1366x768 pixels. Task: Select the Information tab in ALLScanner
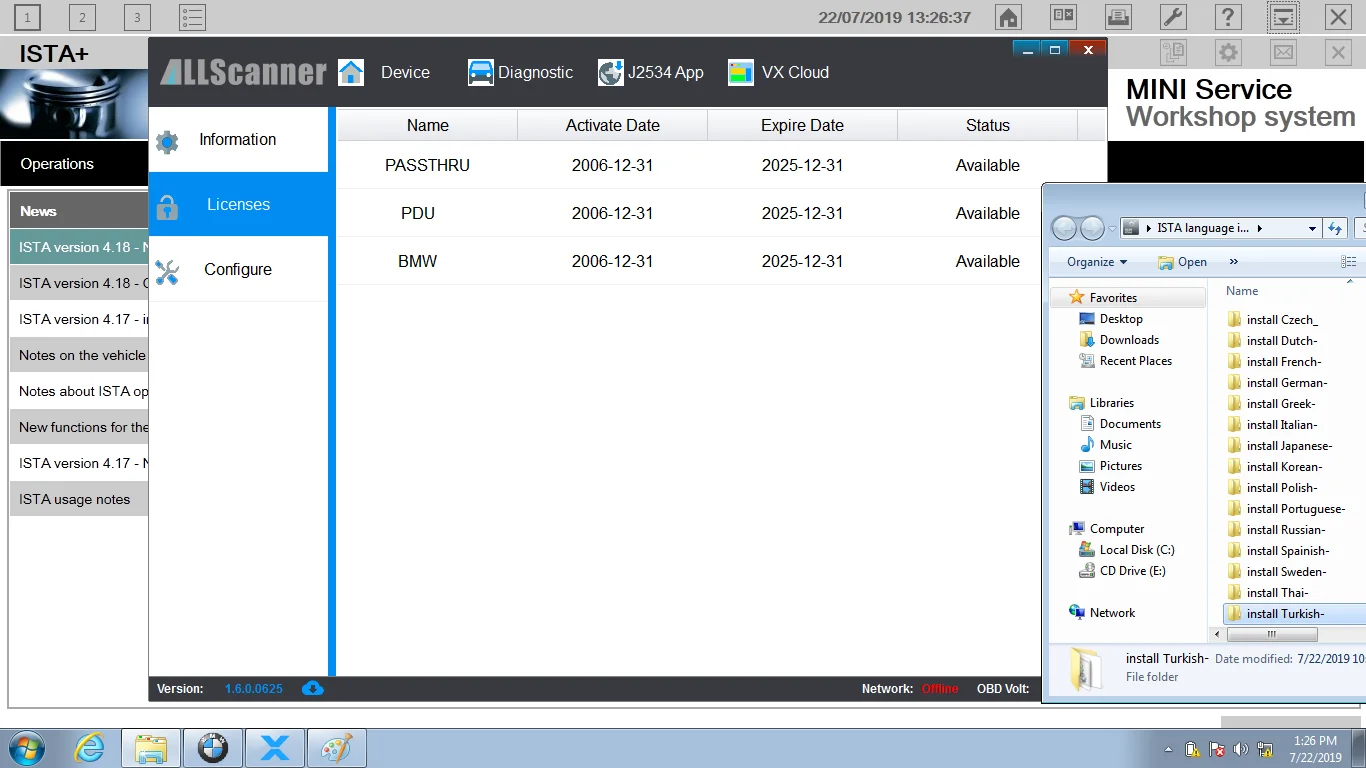[238, 140]
